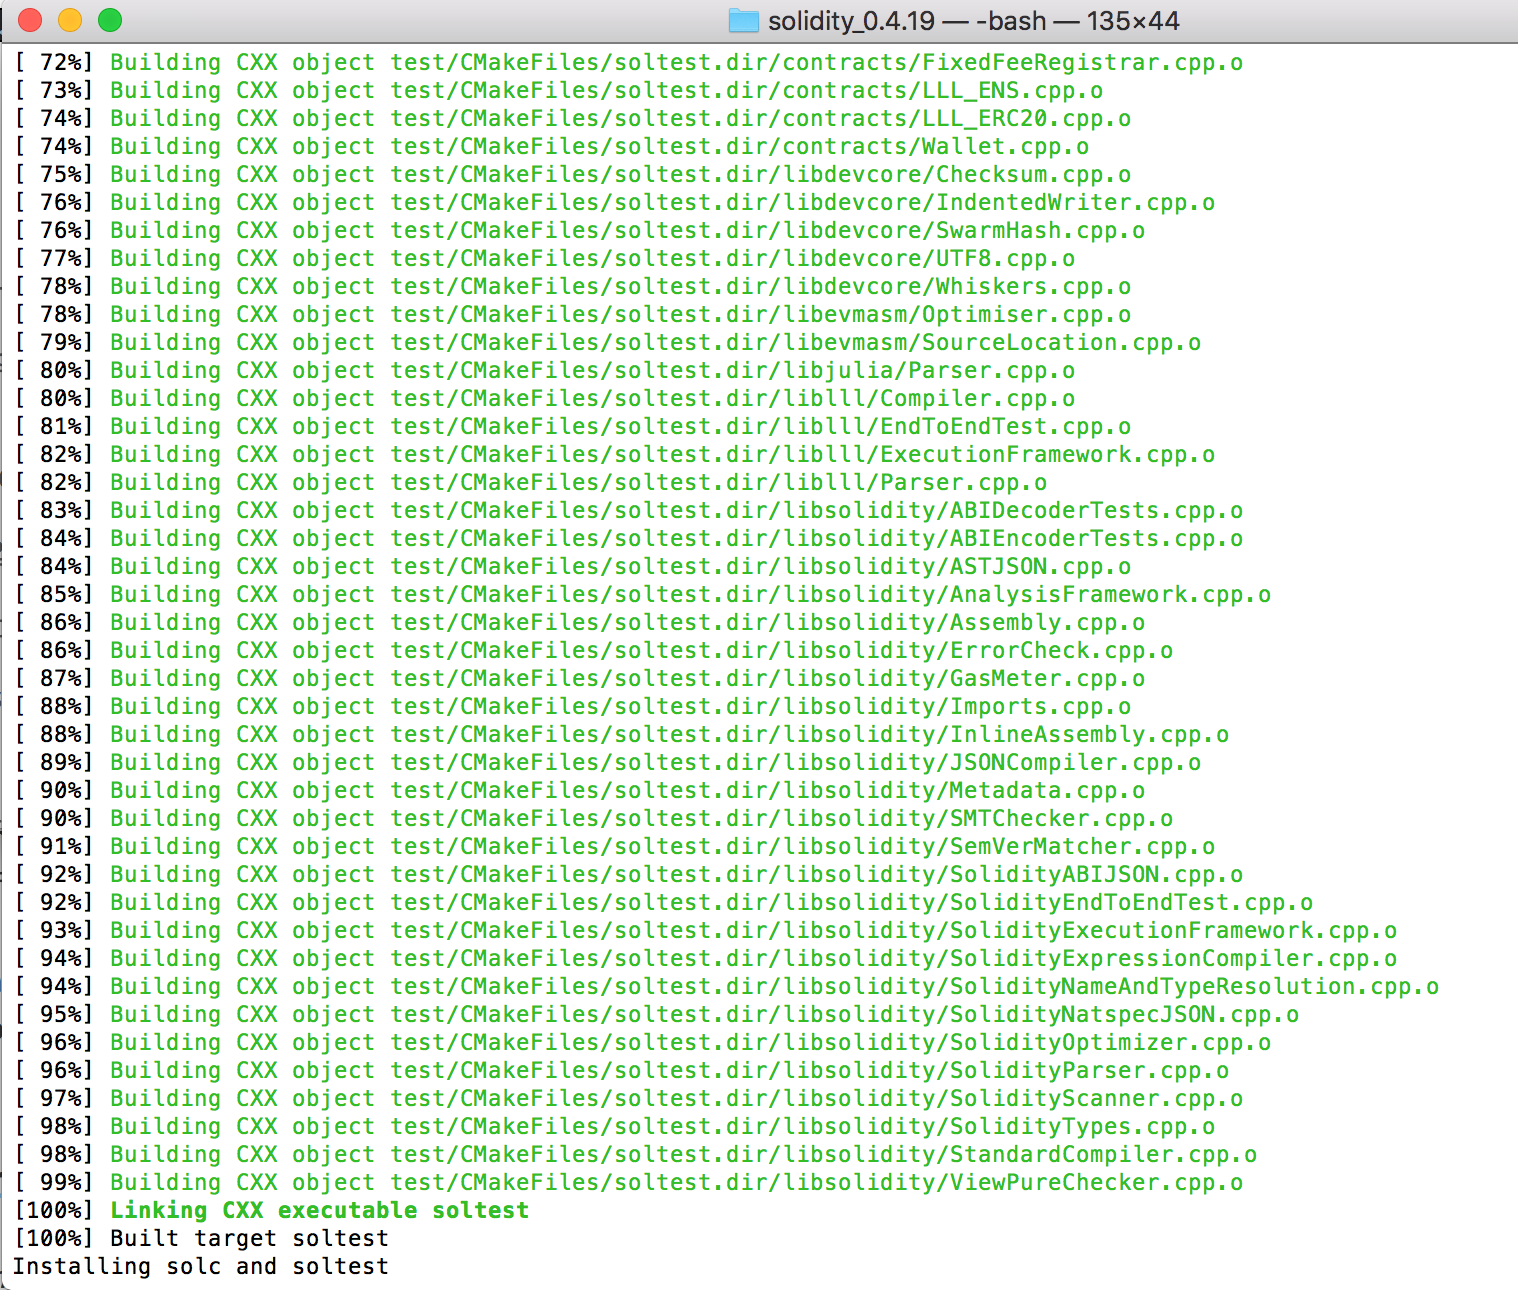Pick the libsolidity/Assembly.cpp.o line
This screenshot has height=1290, width=1518.
pyautogui.click(x=579, y=622)
